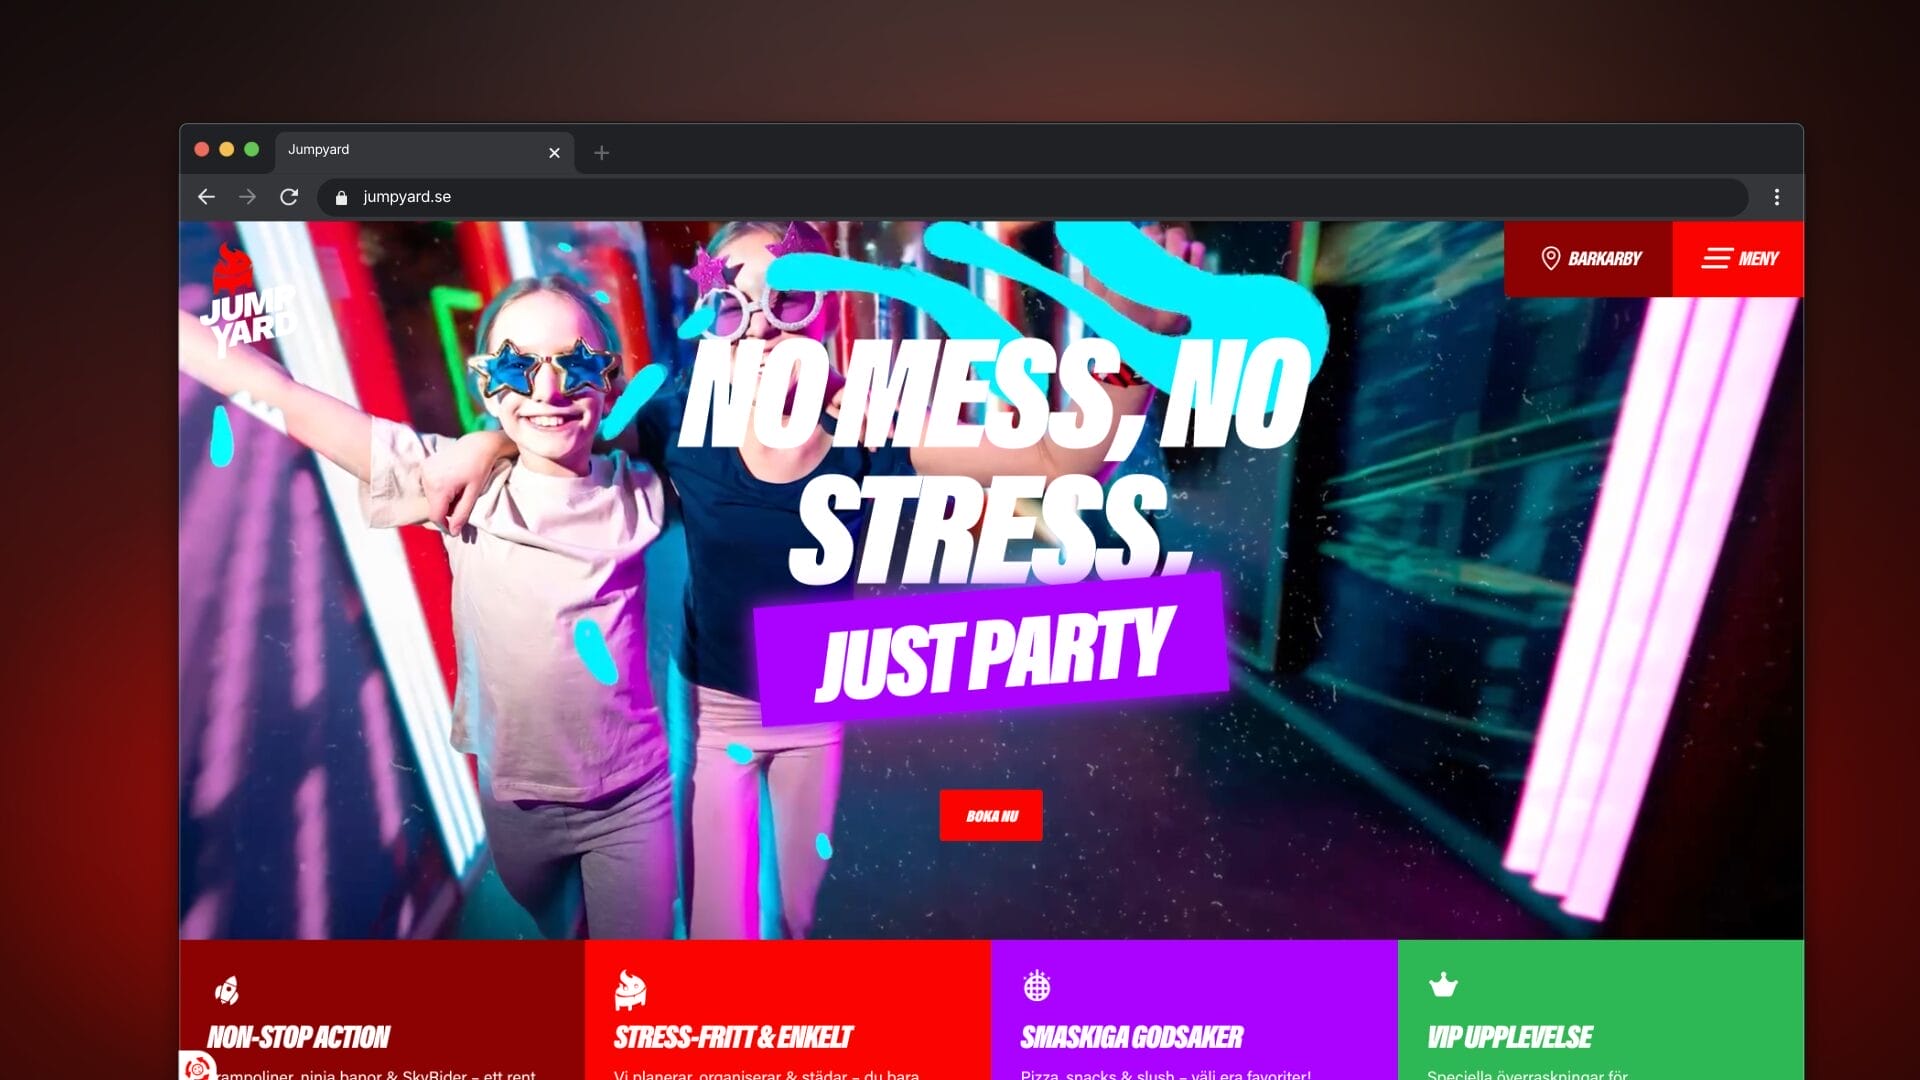Screen dimensions: 1920x1080
Task: Close the Jumpyard tab
Action: [x=554, y=153]
